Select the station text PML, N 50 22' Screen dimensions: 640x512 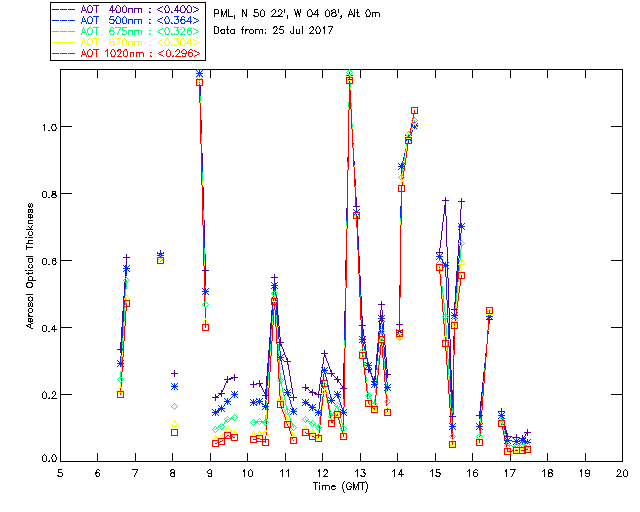pyautogui.click(x=249, y=14)
